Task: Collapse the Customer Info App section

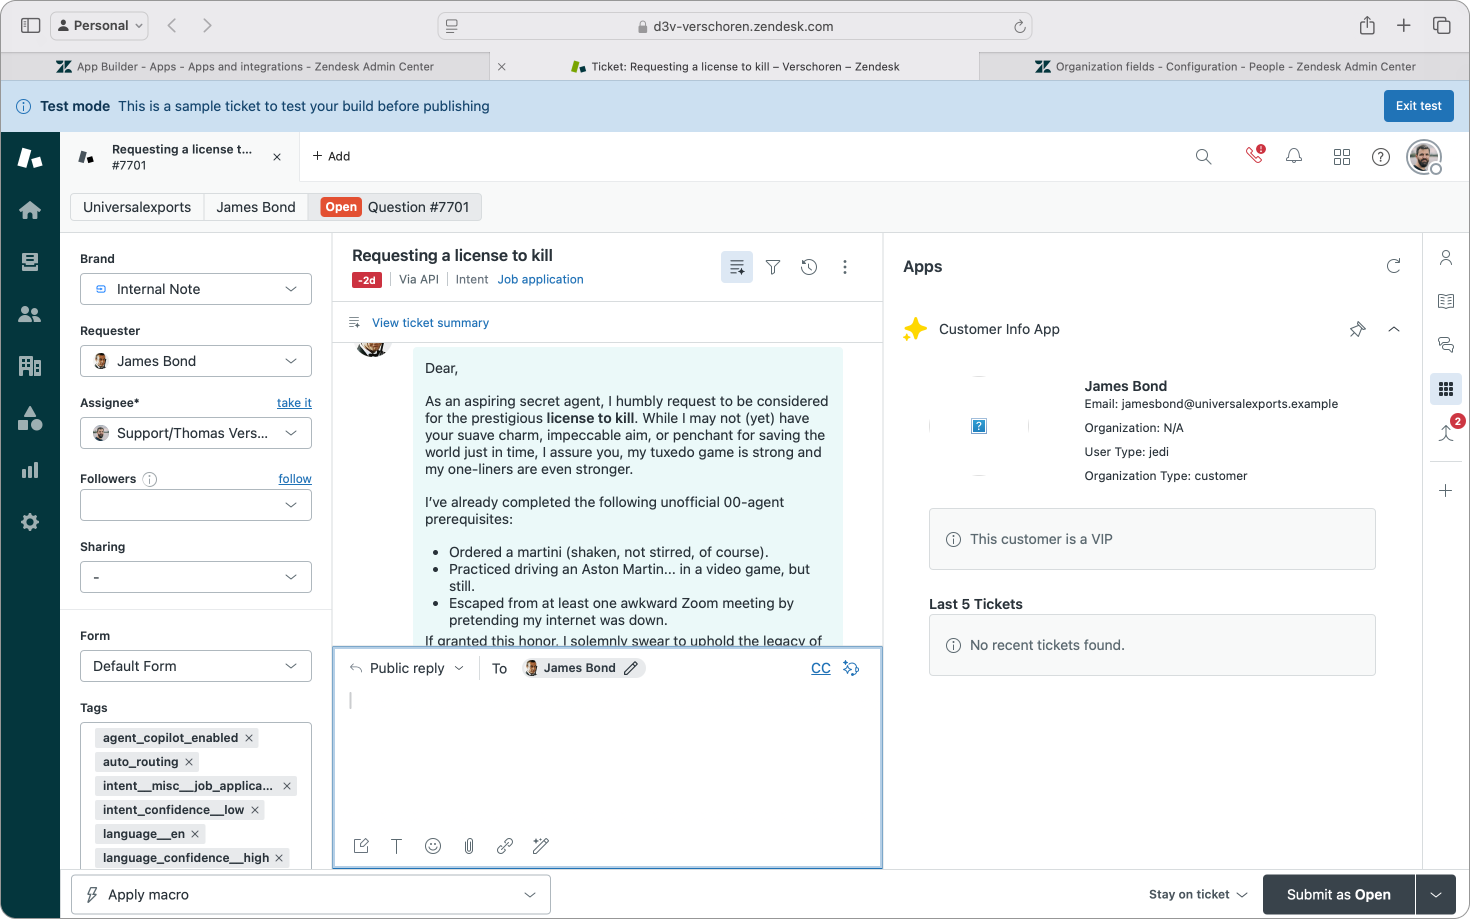Action: point(1393,329)
